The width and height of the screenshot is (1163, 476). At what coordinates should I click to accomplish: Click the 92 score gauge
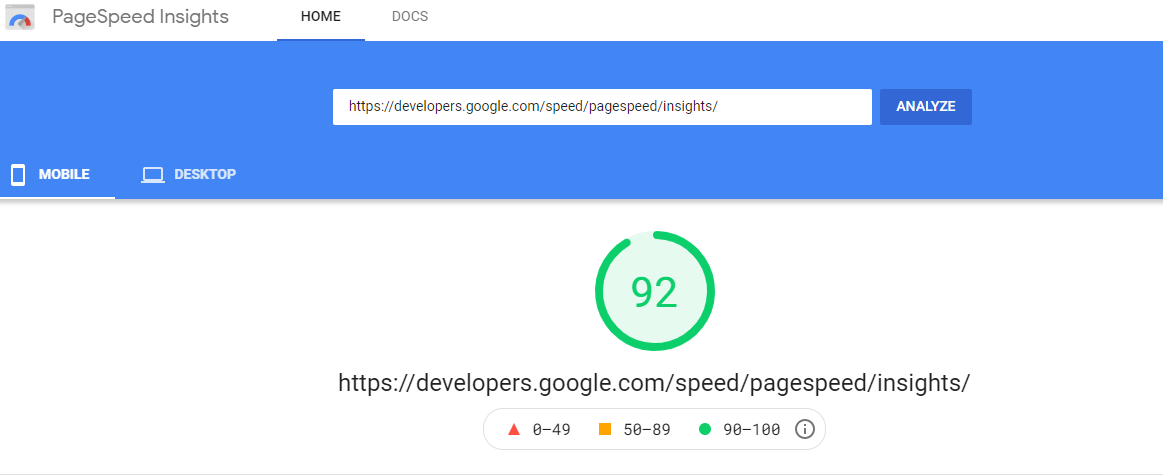[x=655, y=291]
